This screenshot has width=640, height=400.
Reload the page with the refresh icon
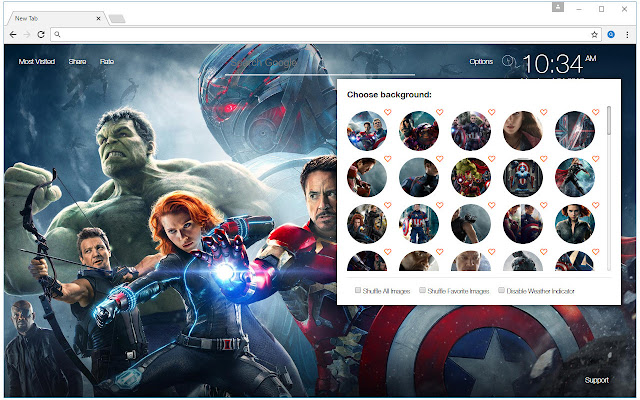coord(41,35)
